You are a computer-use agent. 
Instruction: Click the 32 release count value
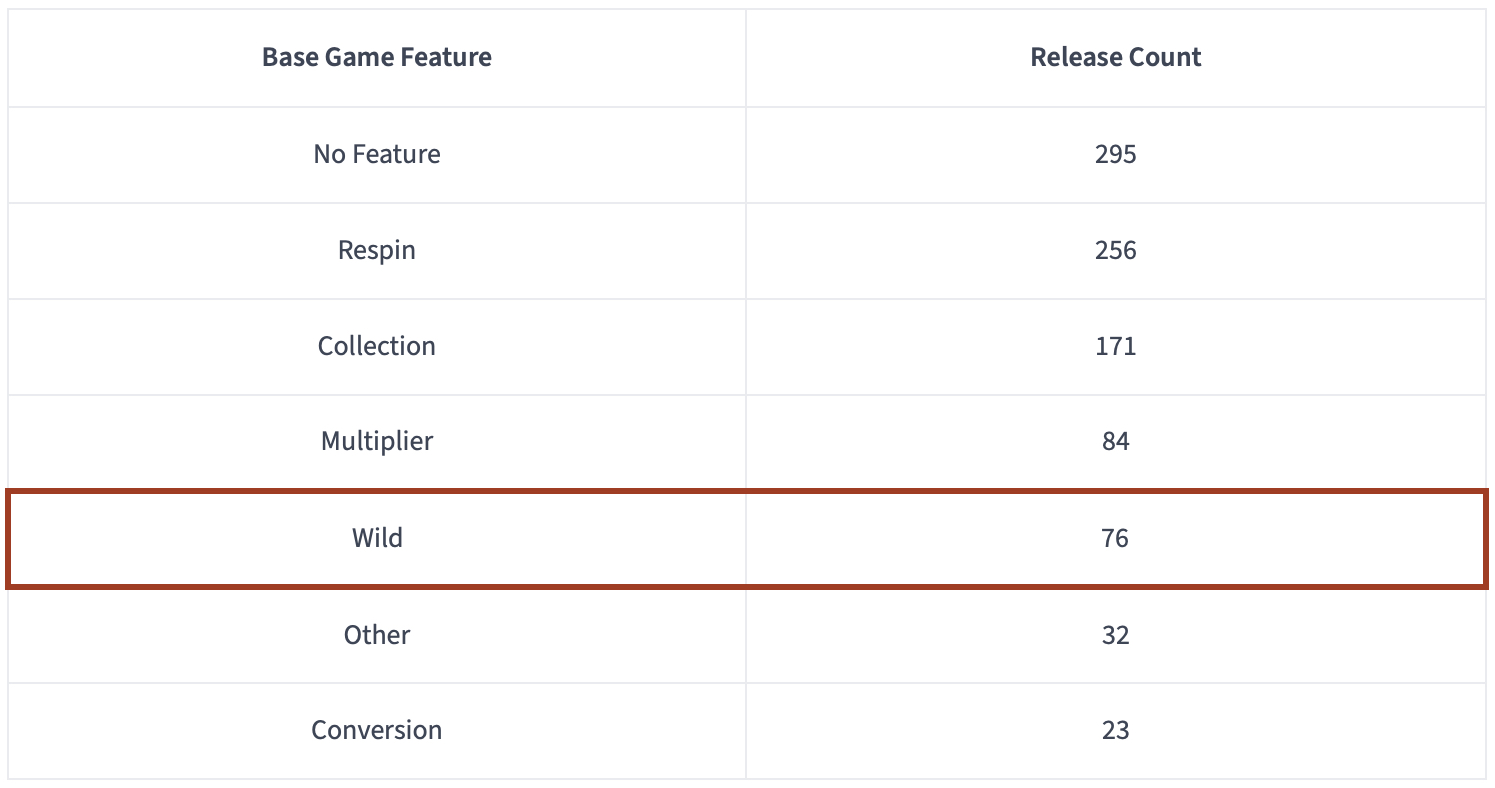click(x=1116, y=635)
